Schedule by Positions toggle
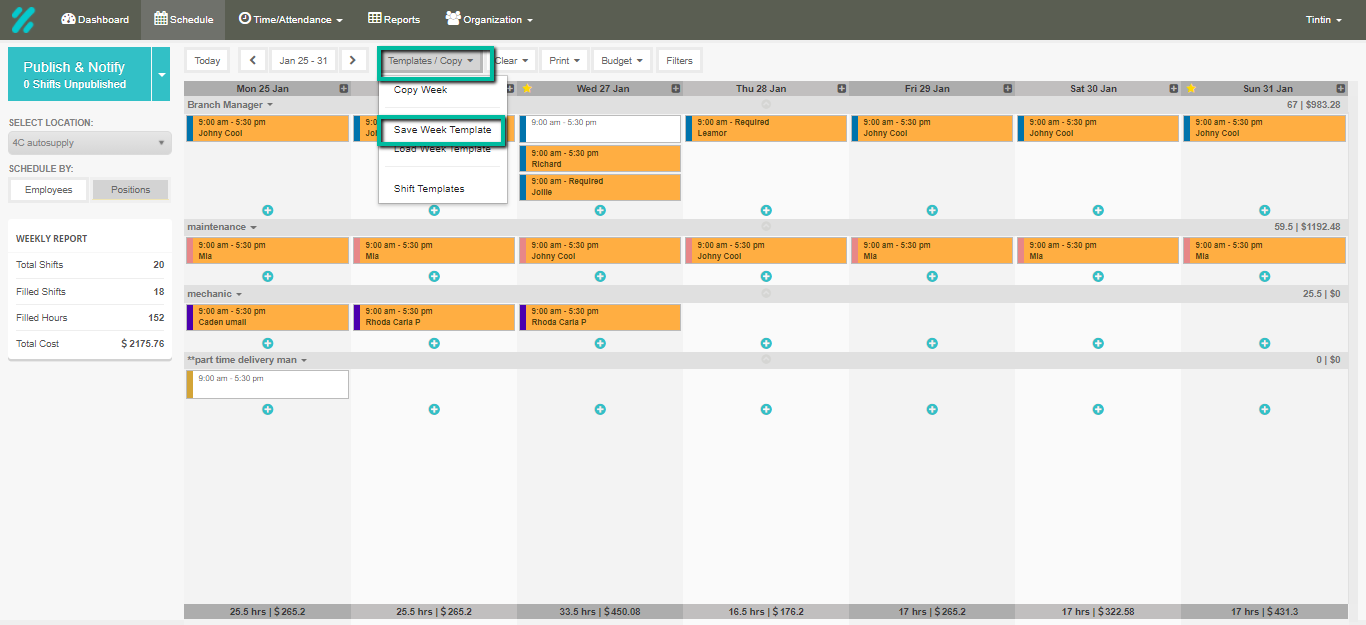This screenshot has height=625, width=1366. [x=130, y=189]
